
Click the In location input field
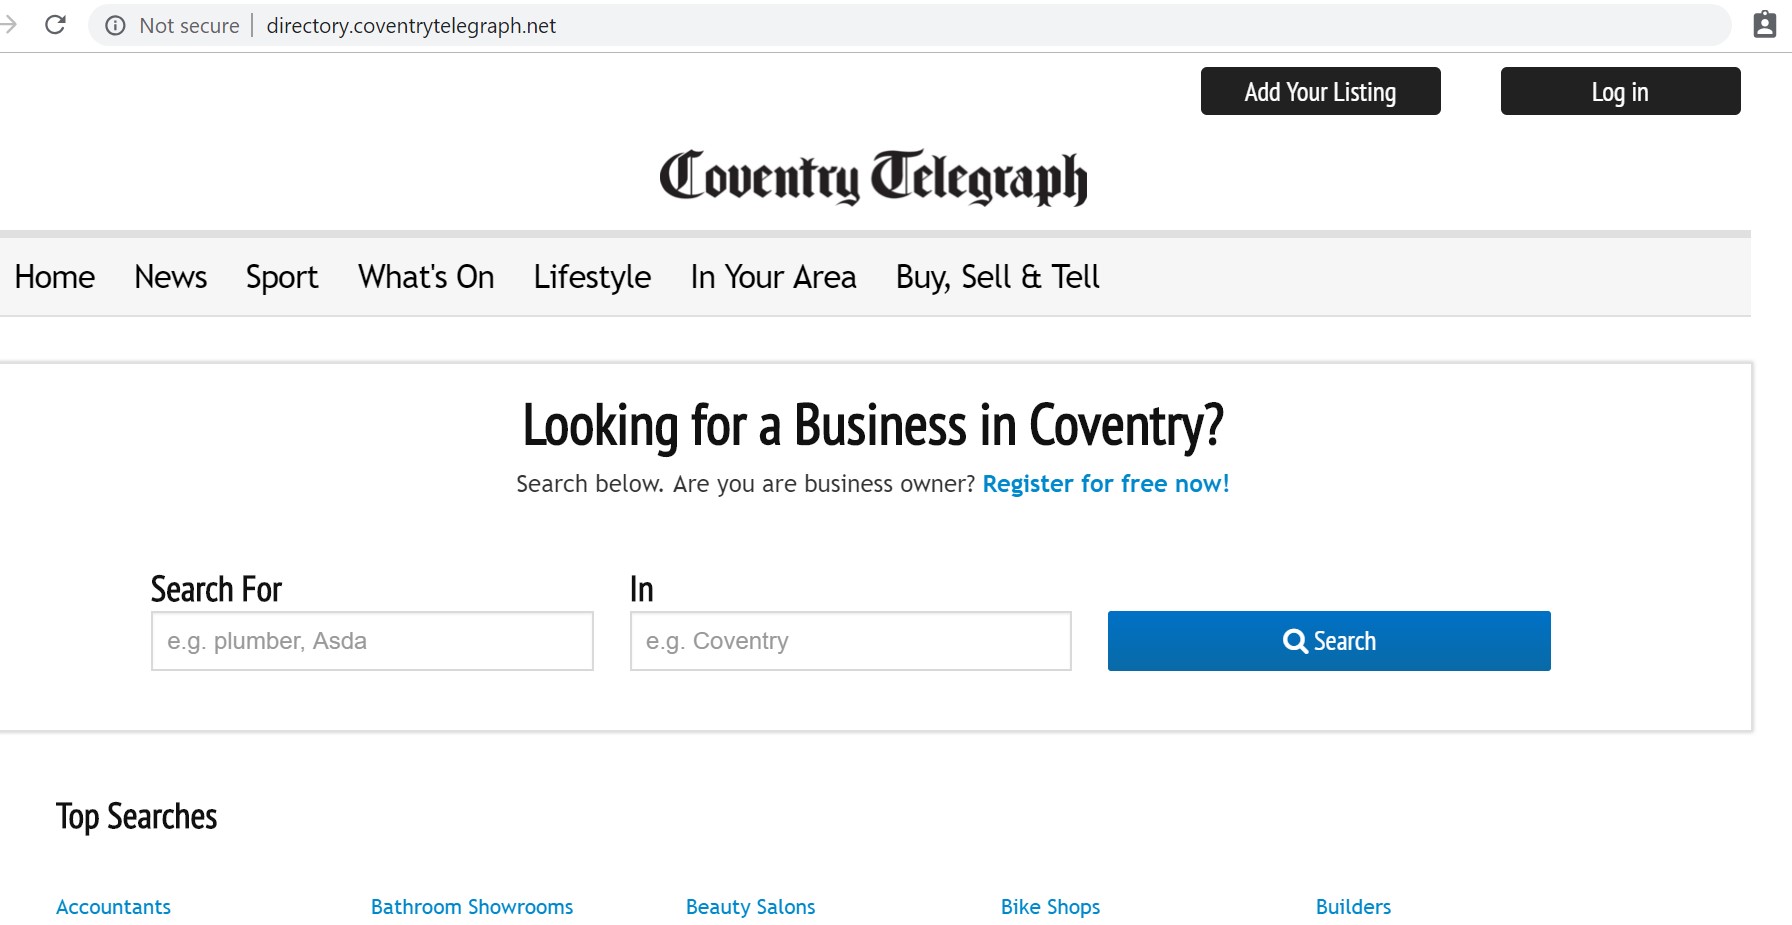pos(851,641)
